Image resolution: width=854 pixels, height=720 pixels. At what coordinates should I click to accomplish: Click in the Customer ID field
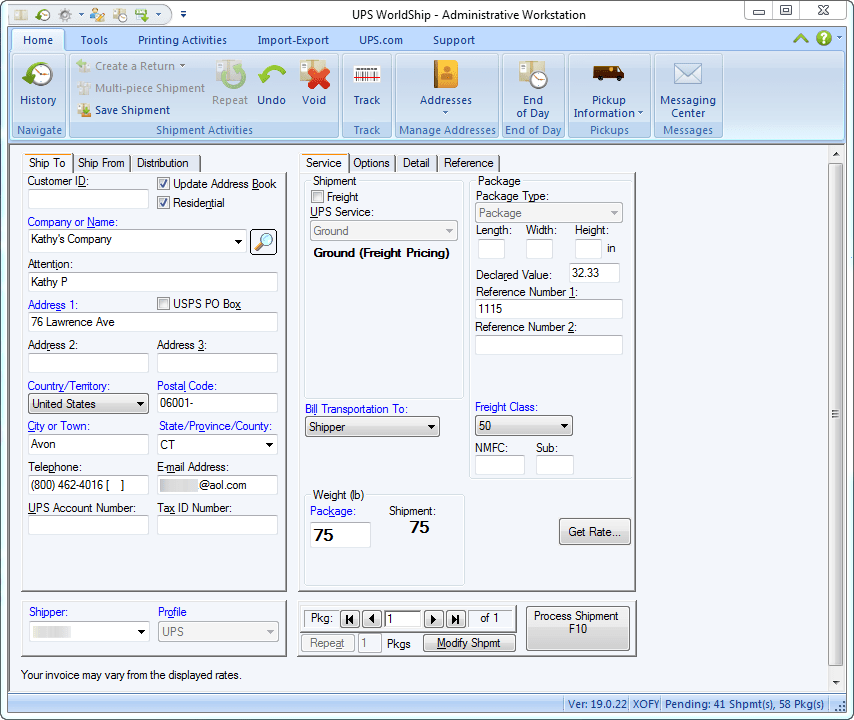tap(88, 199)
